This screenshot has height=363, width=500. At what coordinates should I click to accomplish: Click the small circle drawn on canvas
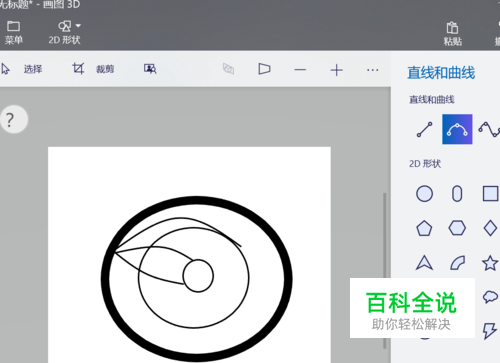198,276
